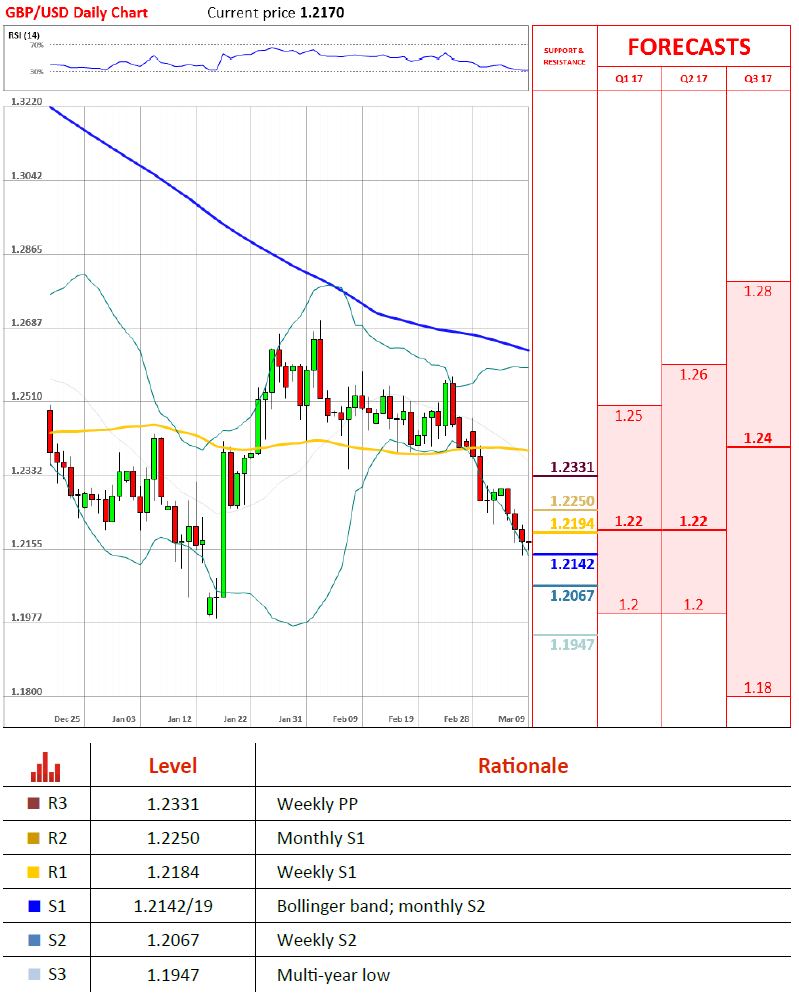Click the 1.28 forecast value in Q3 17
Viewport: 799px width, 996px height.
tap(758, 291)
